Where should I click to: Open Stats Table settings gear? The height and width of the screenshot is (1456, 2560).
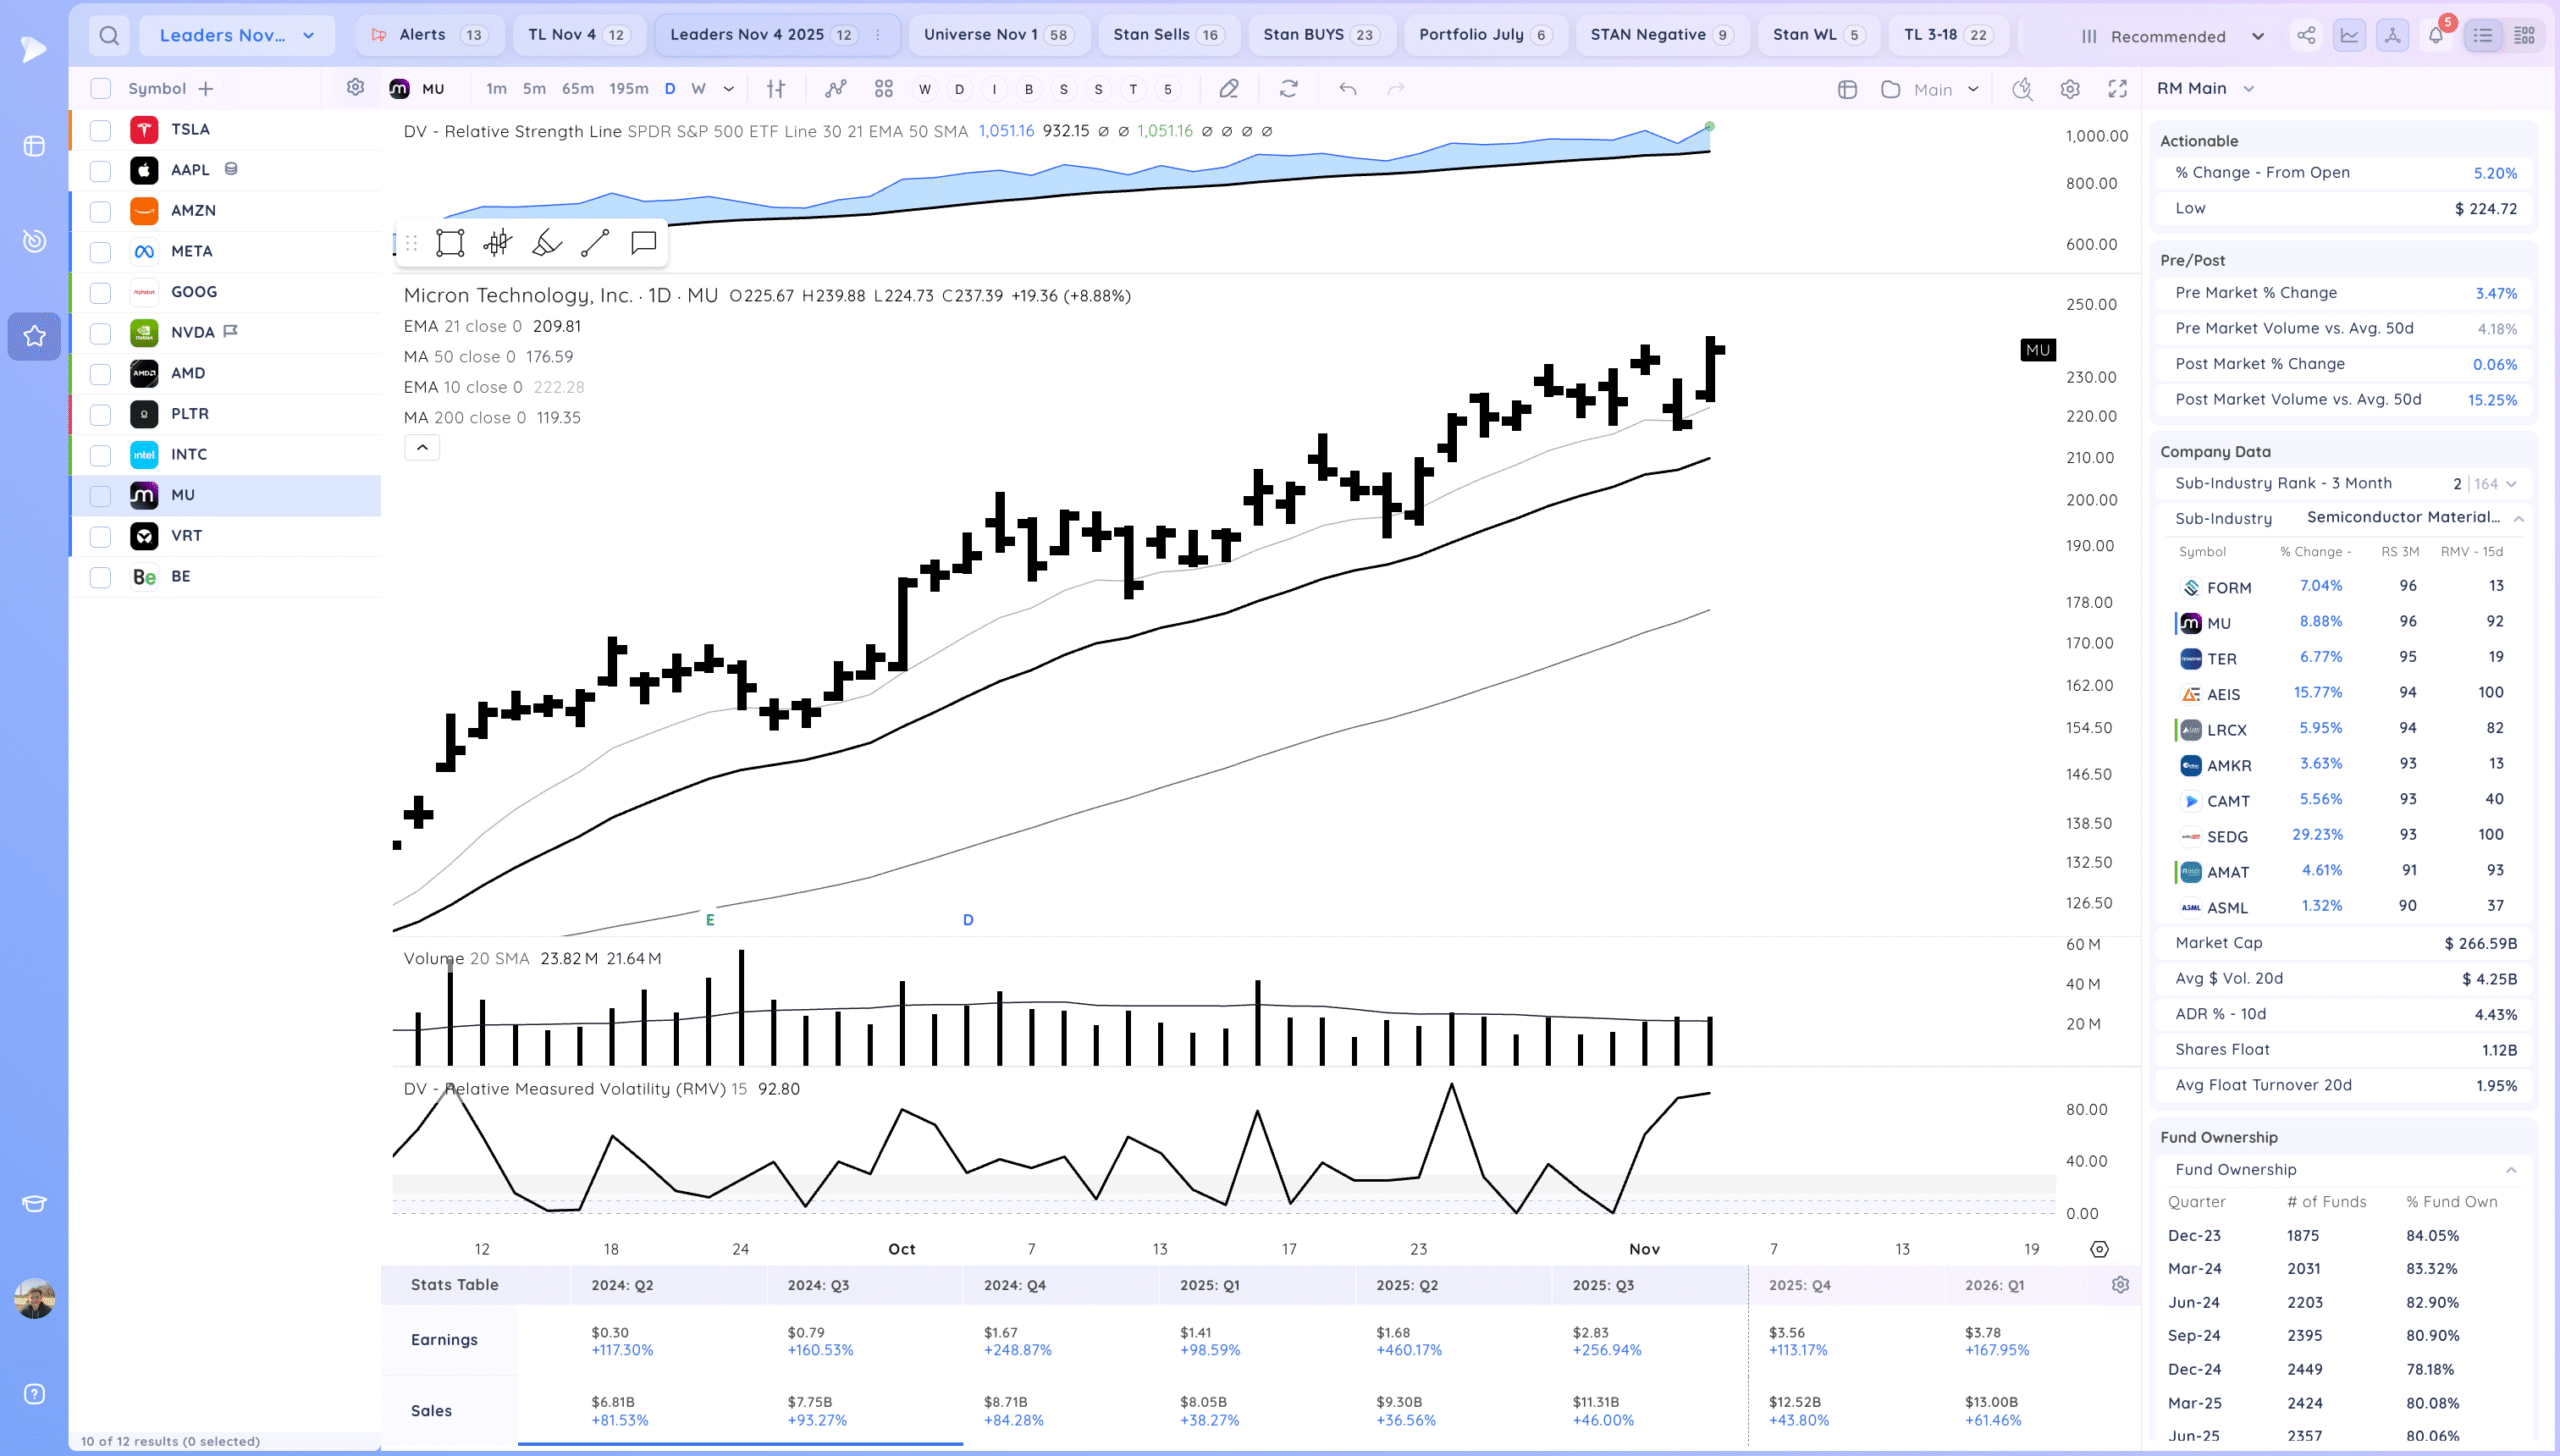pos(2120,1285)
